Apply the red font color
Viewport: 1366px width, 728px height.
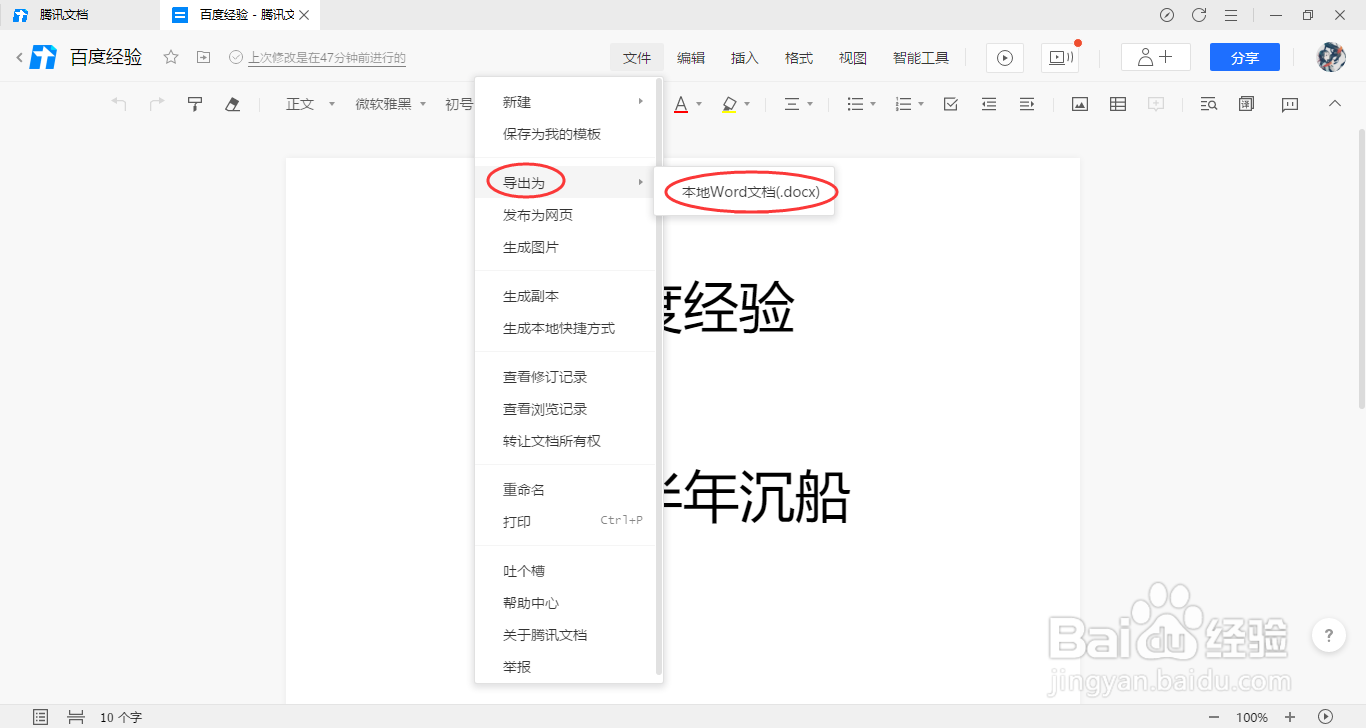[x=681, y=104]
